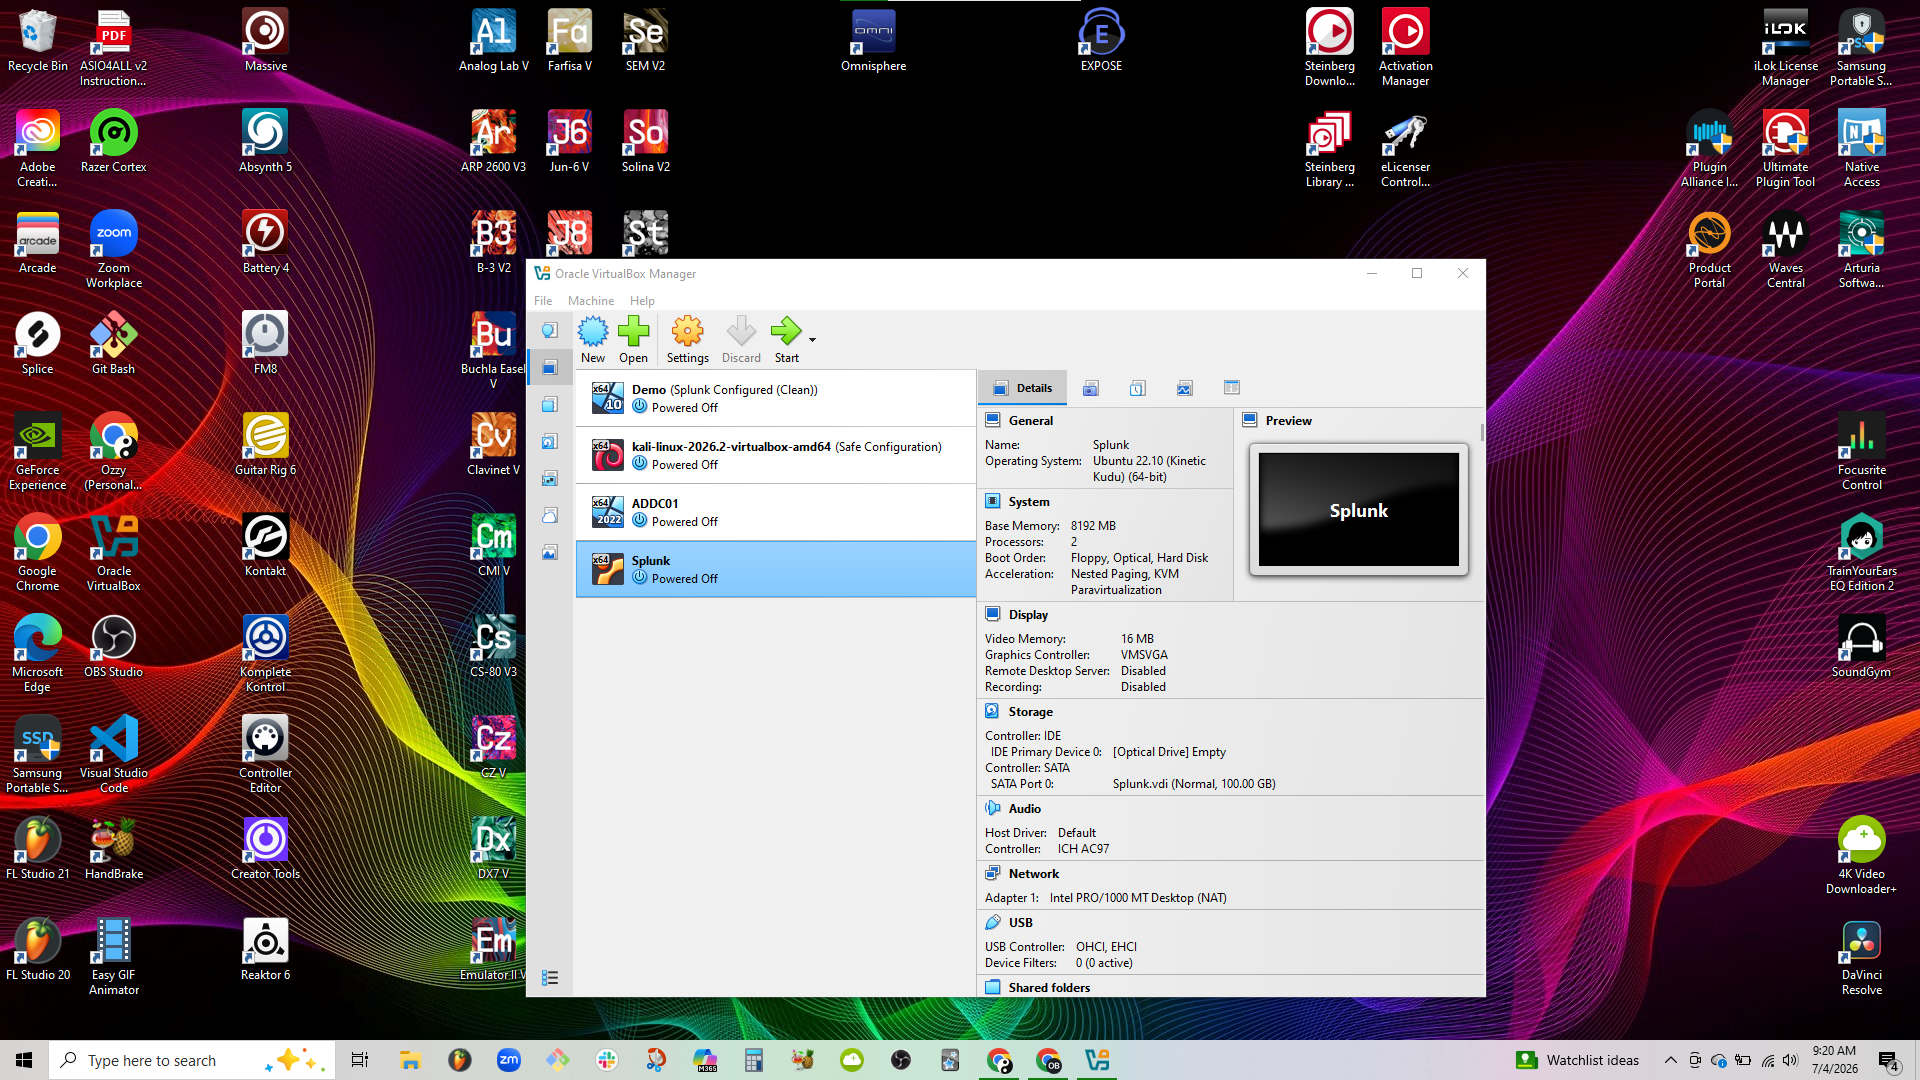Open the Cloud tool in the VirtualBox sidebar

(550, 515)
